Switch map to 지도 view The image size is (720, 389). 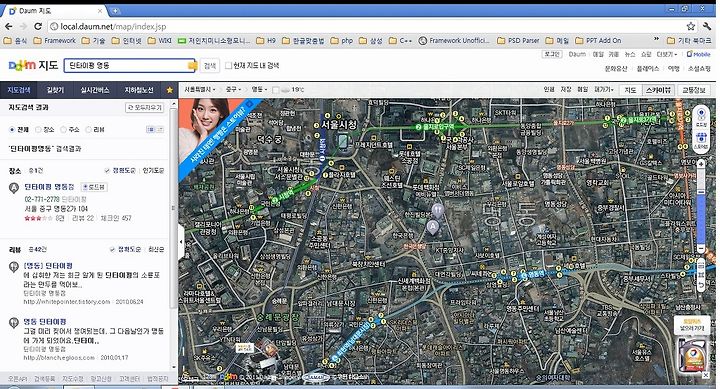[630, 90]
